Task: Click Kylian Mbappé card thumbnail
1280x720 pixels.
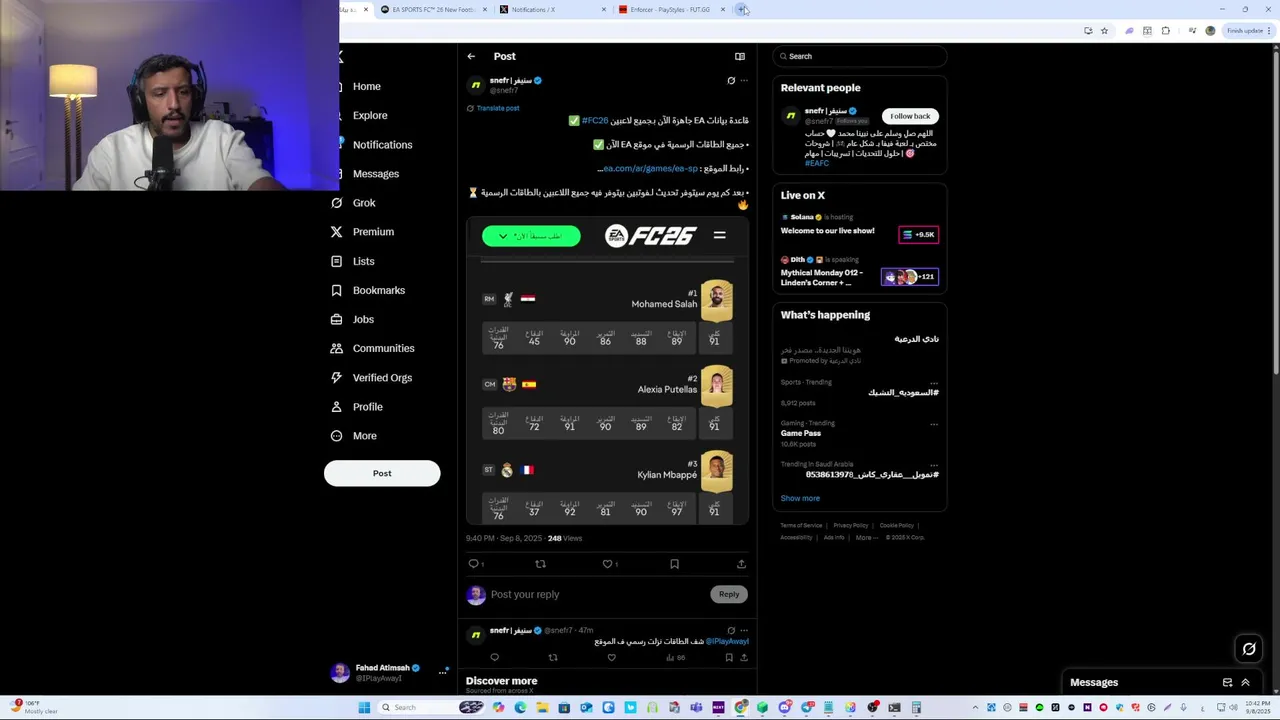Action: [x=716, y=472]
